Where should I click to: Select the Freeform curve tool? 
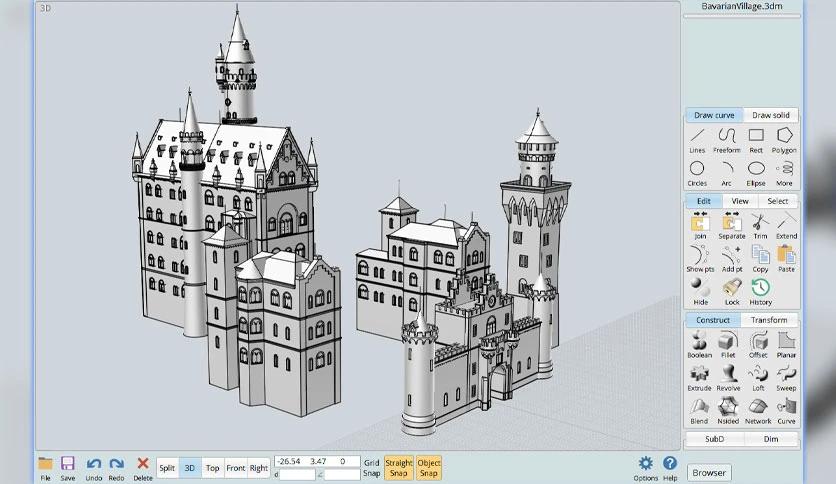tap(727, 141)
